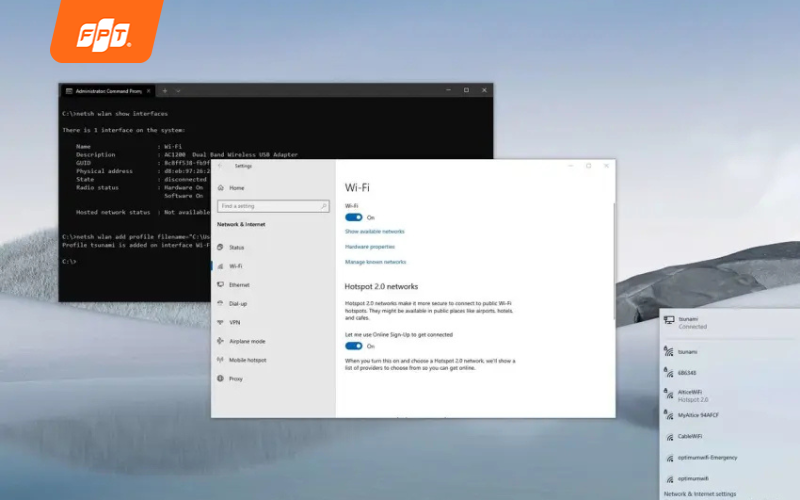Viewport: 800px width, 500px height.
Task: Open Proxy settings via its icon
Action: 220,379
